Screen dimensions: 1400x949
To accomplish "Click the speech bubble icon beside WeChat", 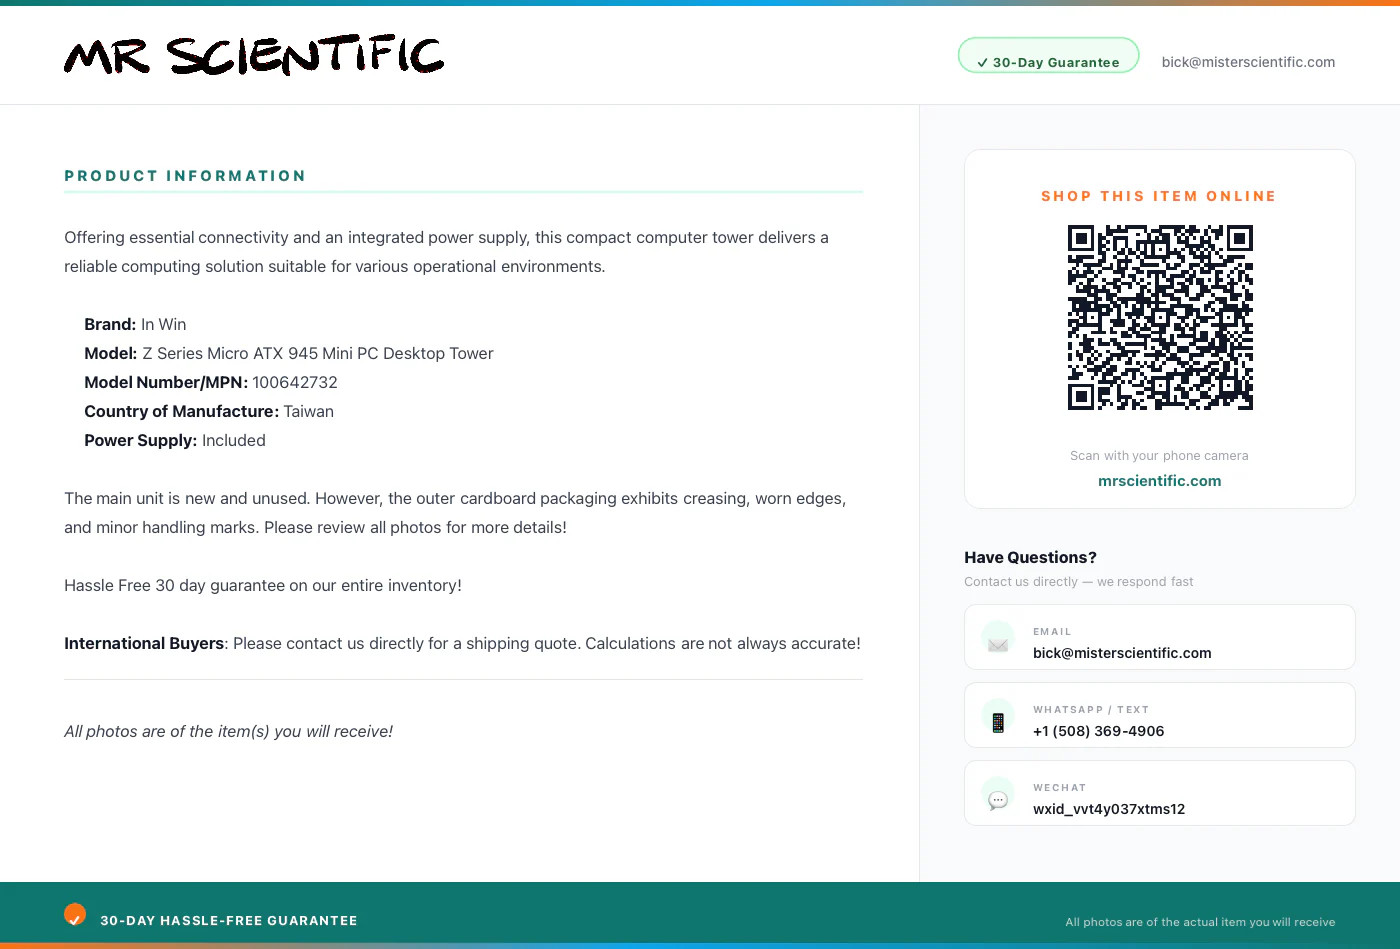I will (998, 800).
